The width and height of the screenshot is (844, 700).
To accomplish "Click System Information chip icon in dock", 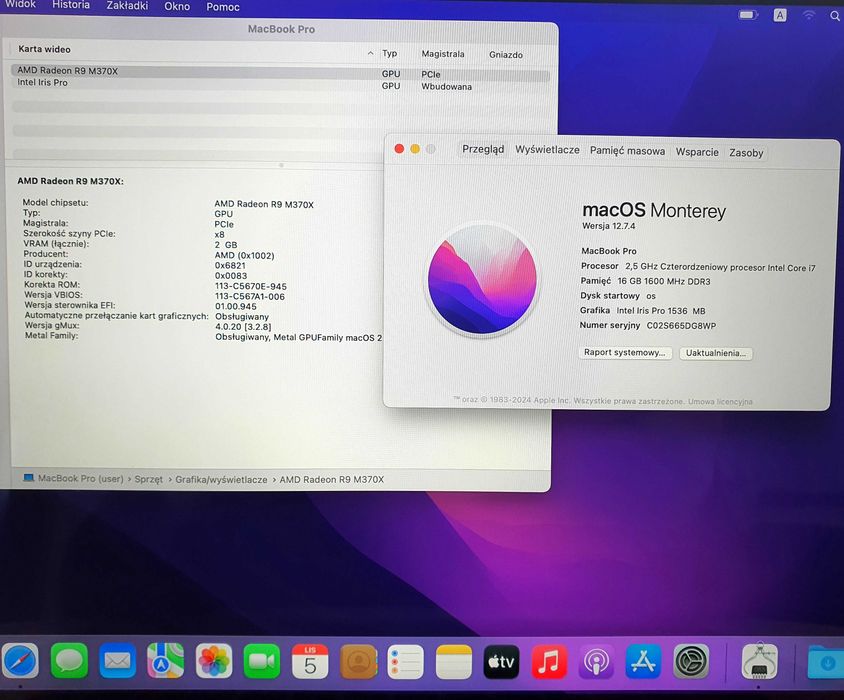I will point(759,661).
